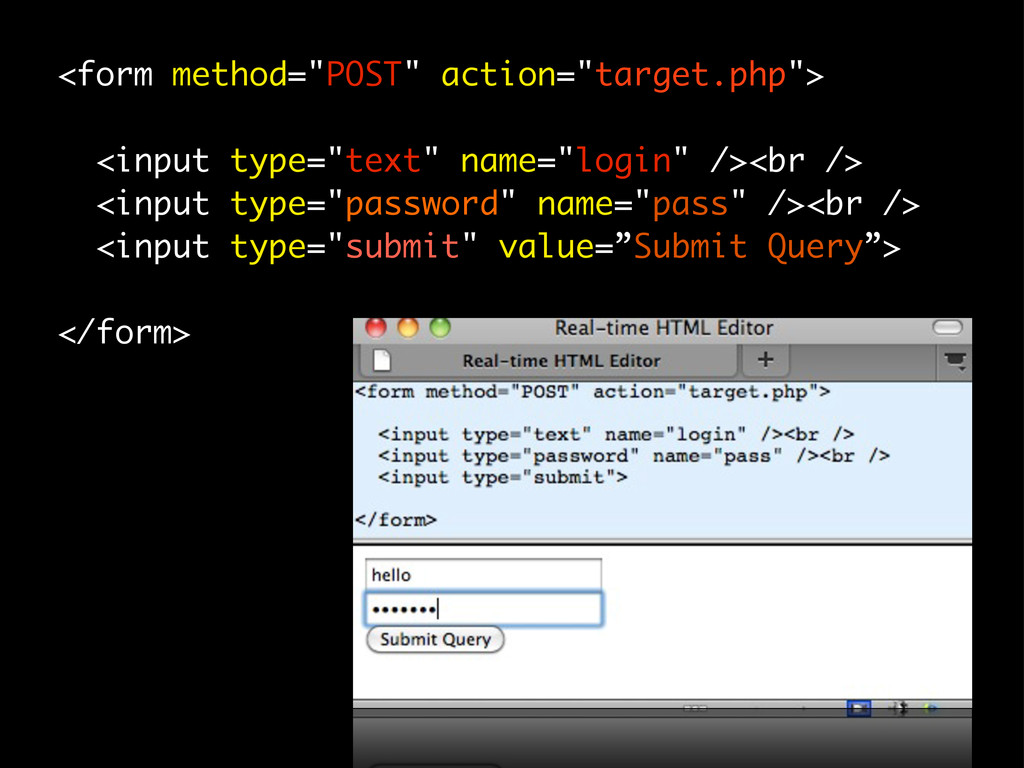The width and height of the screenshot is (1024, 768).
Task: Open the tab list button at the tab bar's right end
Action: tap(955, 361)
